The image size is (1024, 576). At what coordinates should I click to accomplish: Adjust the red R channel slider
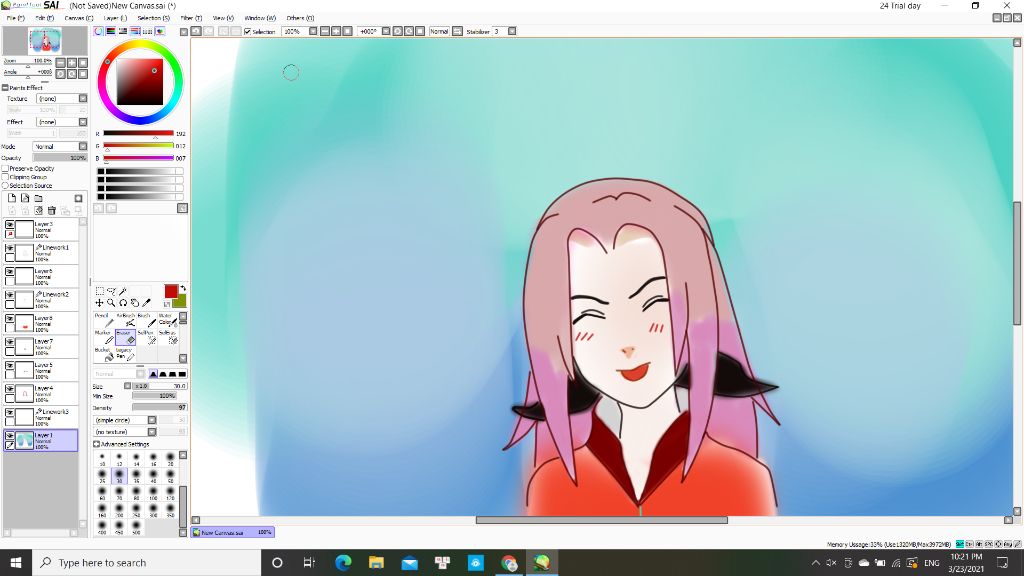(x=138, y=134)
